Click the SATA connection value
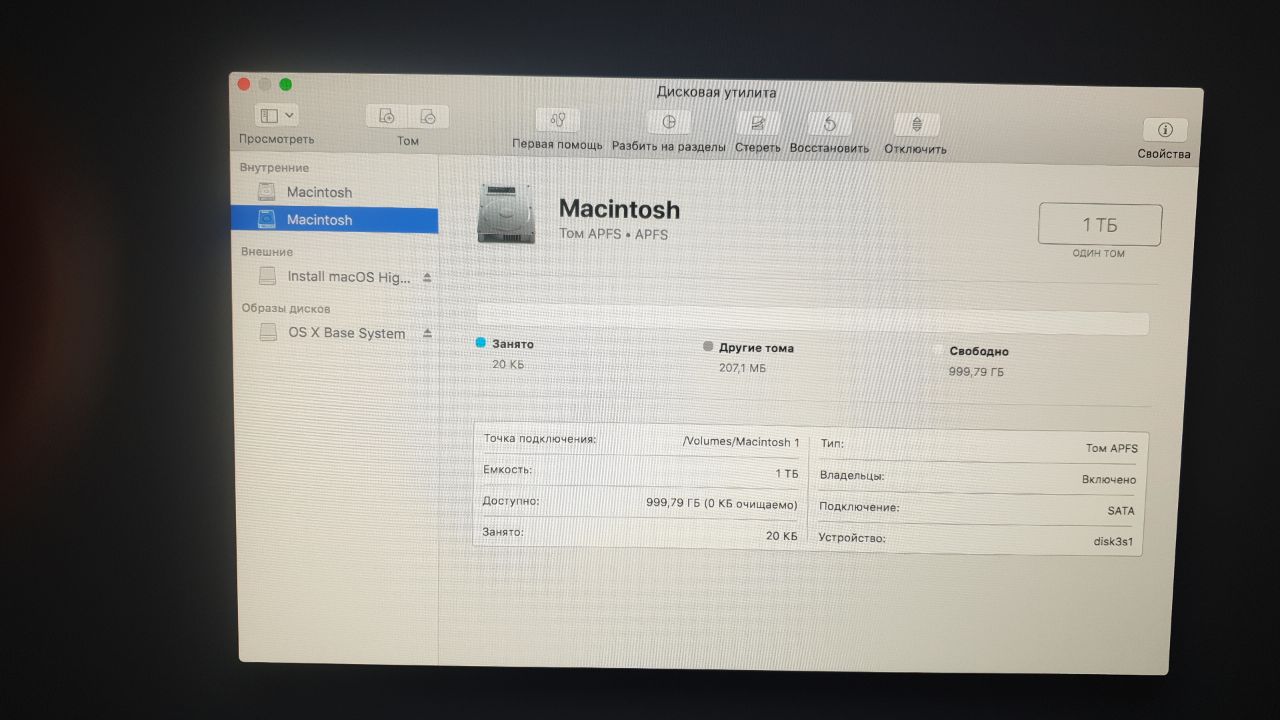Screen dimensions: 1280x720 [x=1121, y=511]
